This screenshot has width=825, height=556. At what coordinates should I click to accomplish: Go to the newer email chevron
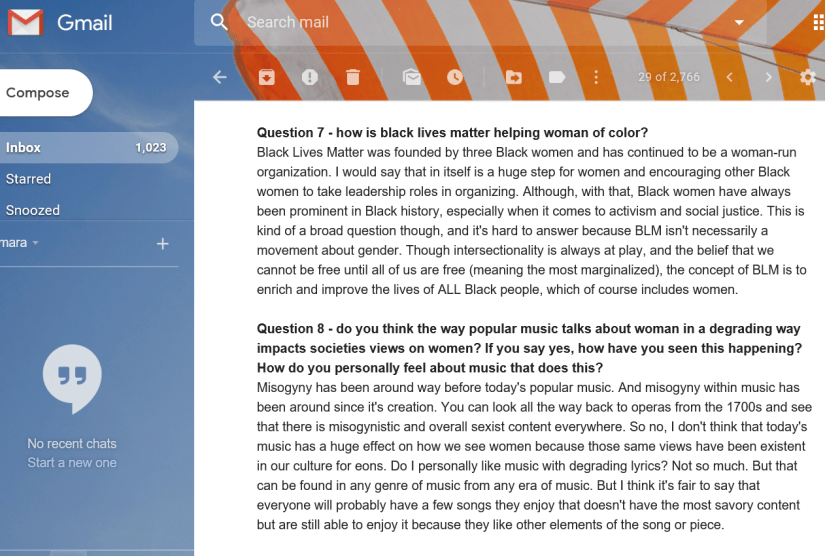[730, 77]
